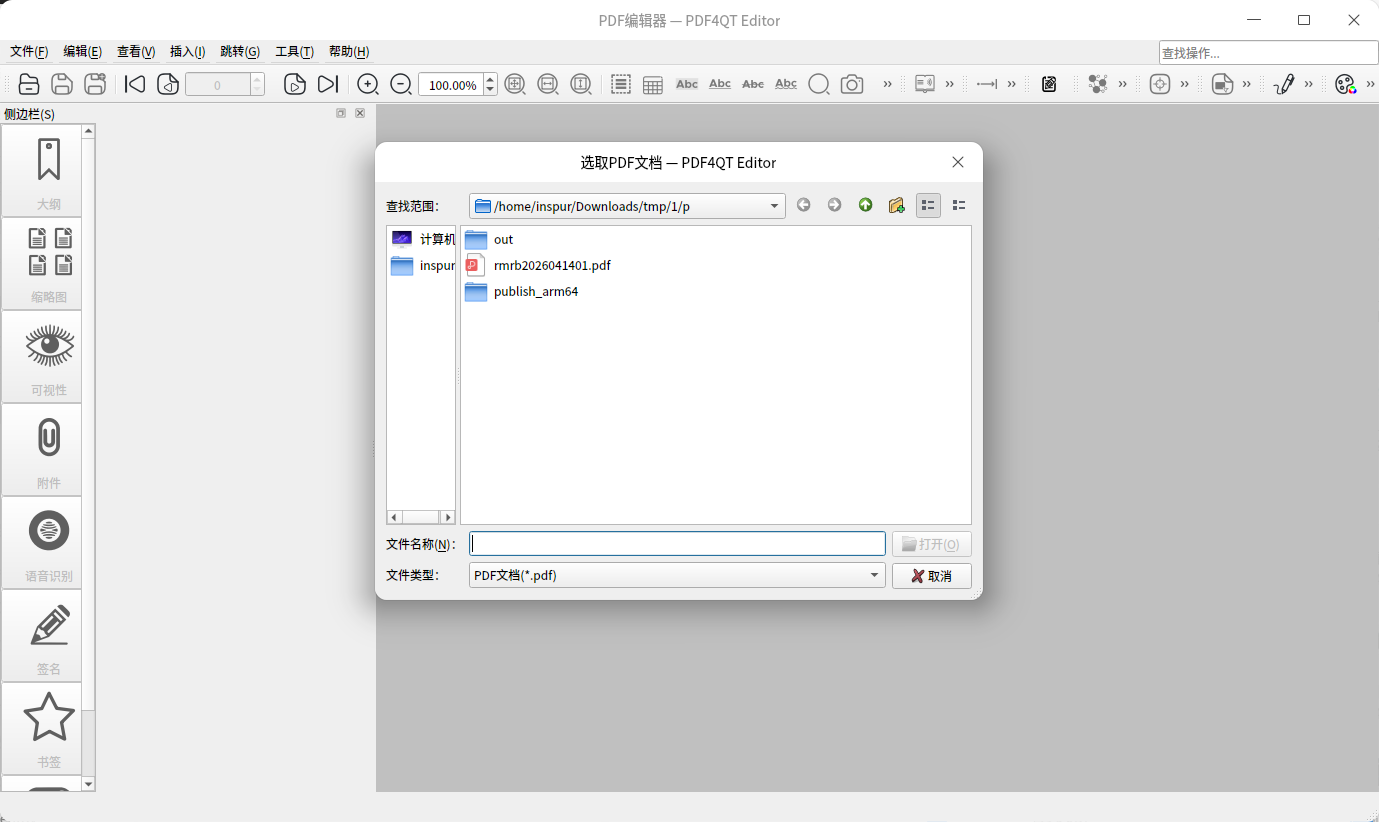Toggle the 可视性 visibility eye panel
The width and height of the screenshot is (1379, 822).
[49, 357]
